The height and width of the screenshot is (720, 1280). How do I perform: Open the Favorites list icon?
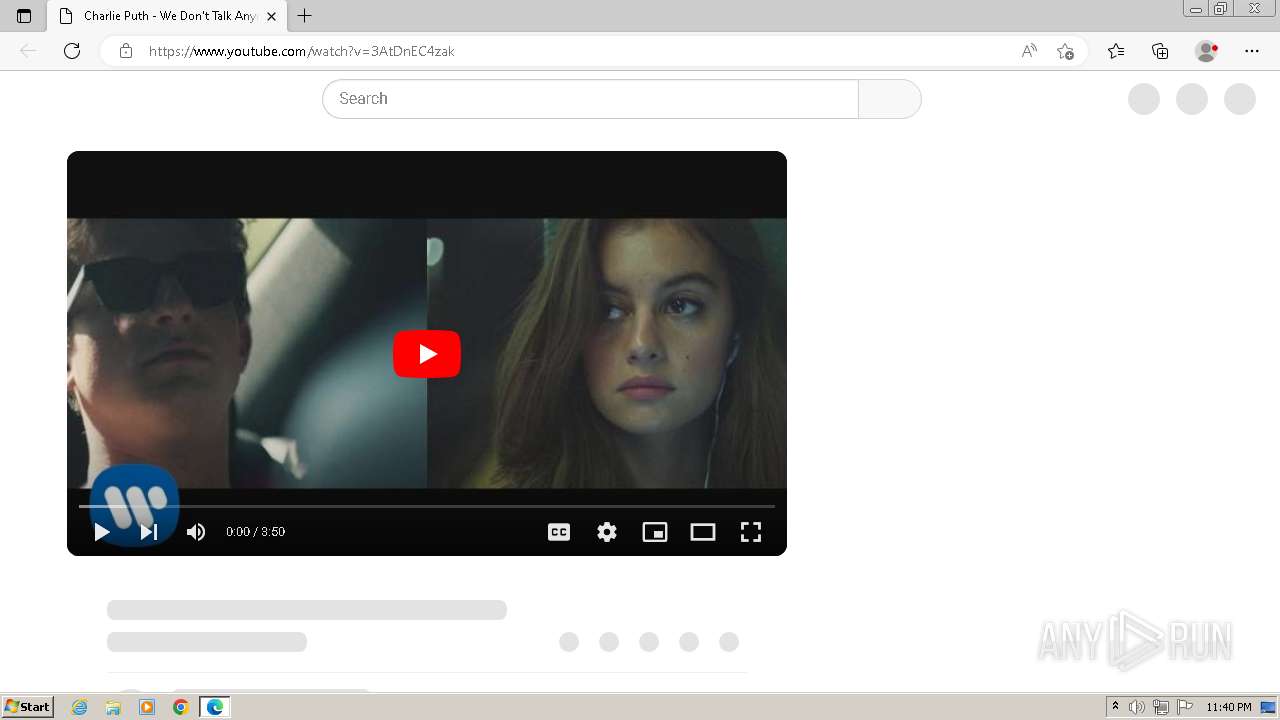pyautogui.click(x=1116, y=51)
